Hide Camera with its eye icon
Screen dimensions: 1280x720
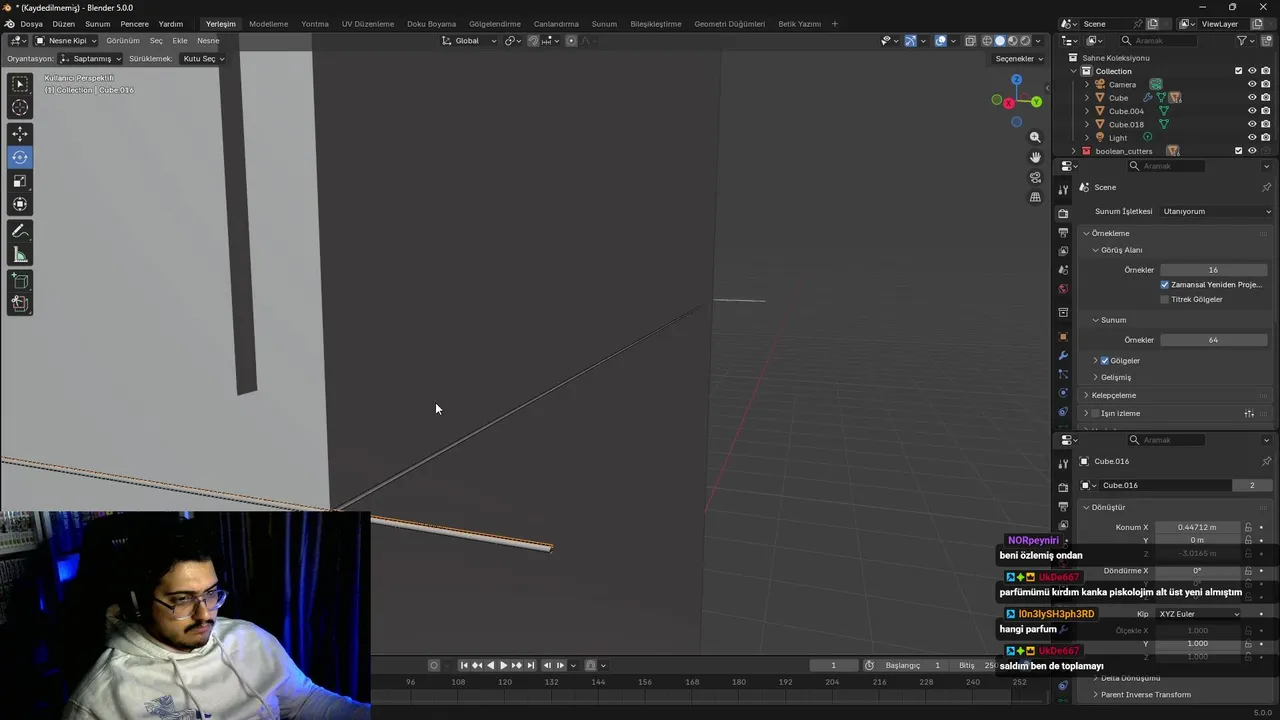click(x=1252, y=84)
